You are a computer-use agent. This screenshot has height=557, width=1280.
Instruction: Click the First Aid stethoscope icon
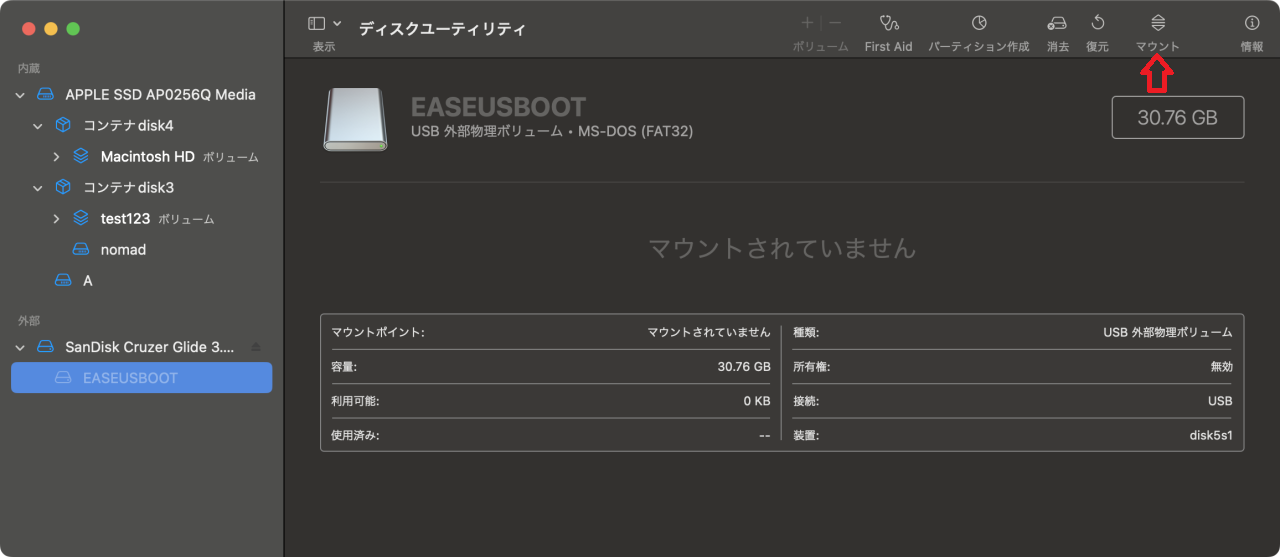(888, 24)
